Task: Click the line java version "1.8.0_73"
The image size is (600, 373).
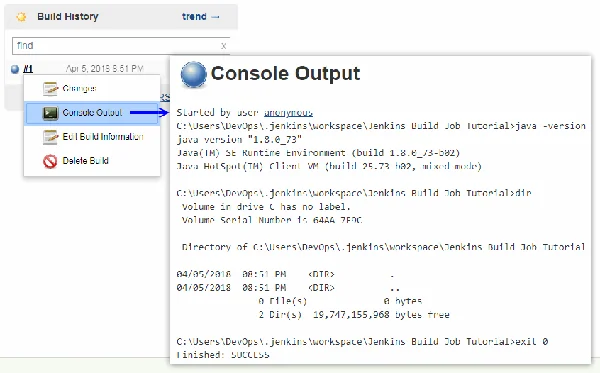Action: point(239,139)
